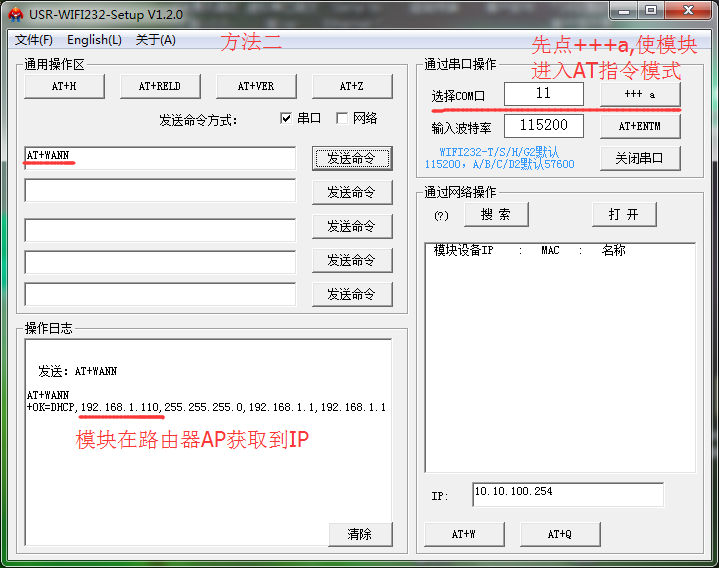Click 关闭串口 to close serial port

point(640,158)
